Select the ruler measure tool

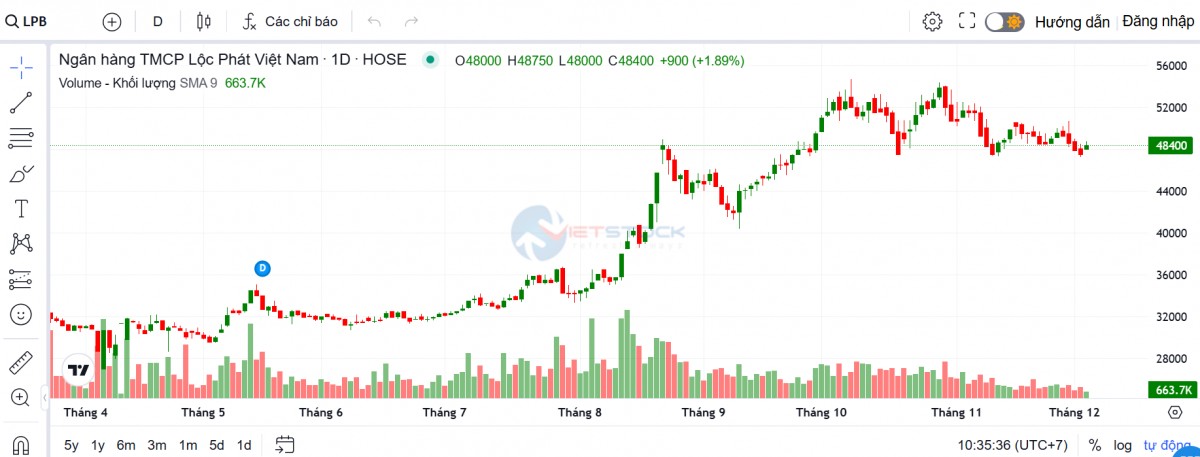21,361
